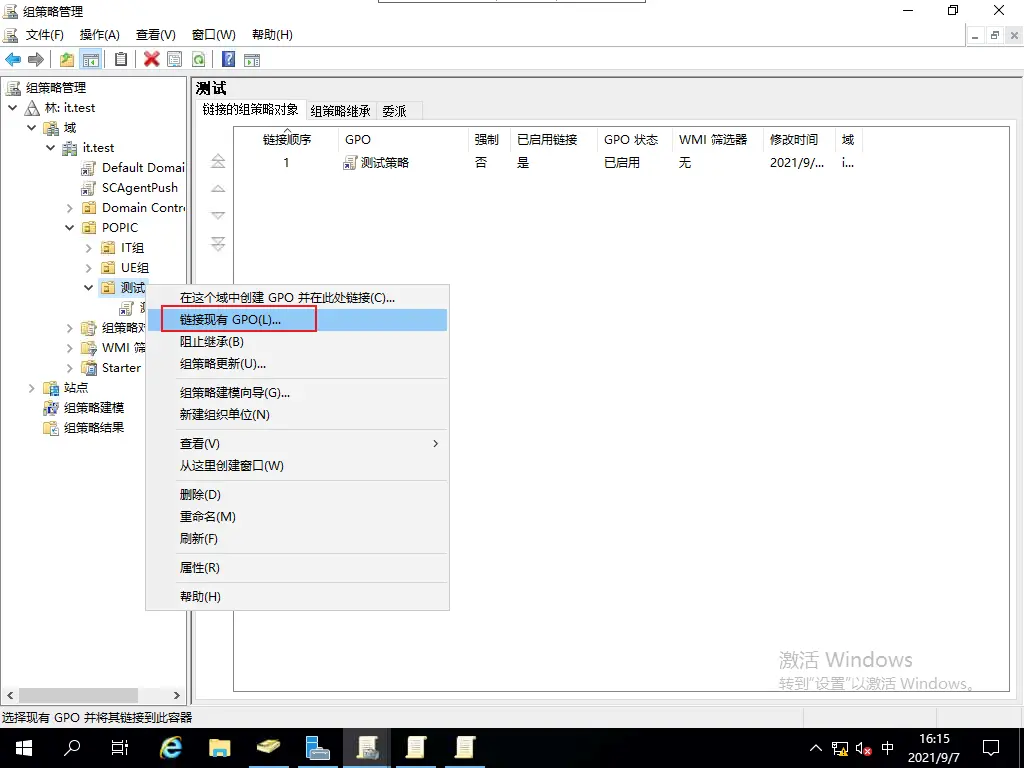The width and height of the screenshot is (1024, 768).
Task: Expand the IT组 organizational unit
Action: pos(88,247)
